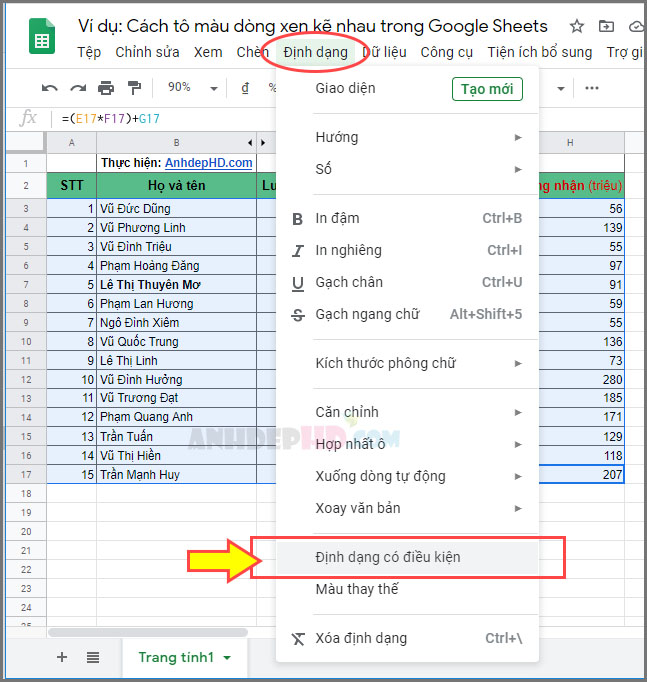Choose In đậm menu item
647x682 pixels.
(x=407, y=218)
